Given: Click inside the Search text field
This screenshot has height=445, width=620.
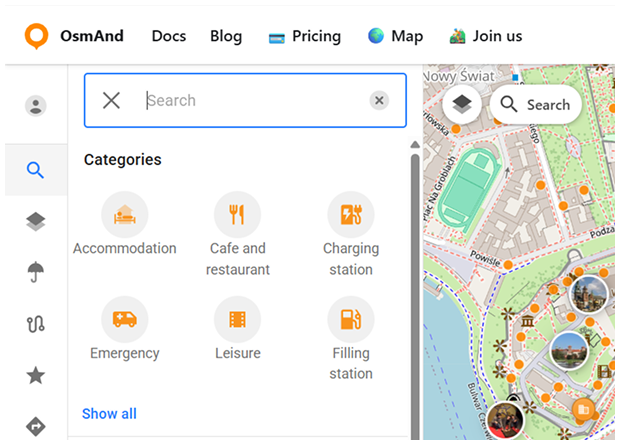Looking at the screenshot, I should pos(250,100).
